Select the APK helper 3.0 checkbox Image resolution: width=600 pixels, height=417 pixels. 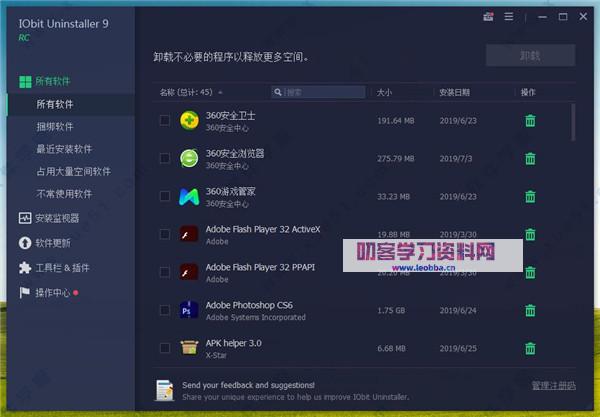tap(165, 348)
